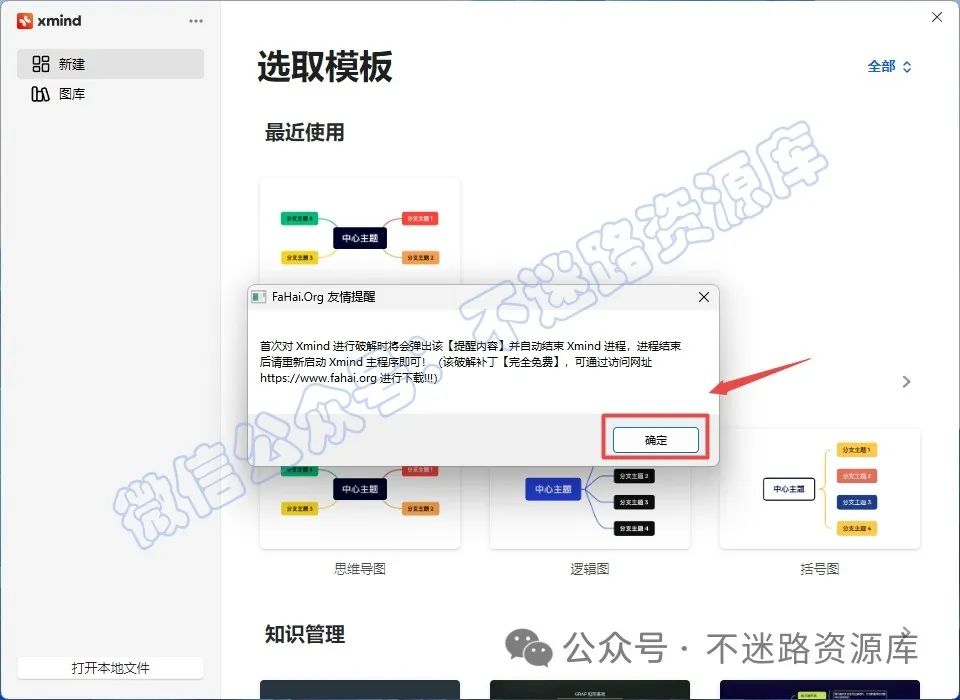Click the 最近使用 section heading

coord(304,132)
